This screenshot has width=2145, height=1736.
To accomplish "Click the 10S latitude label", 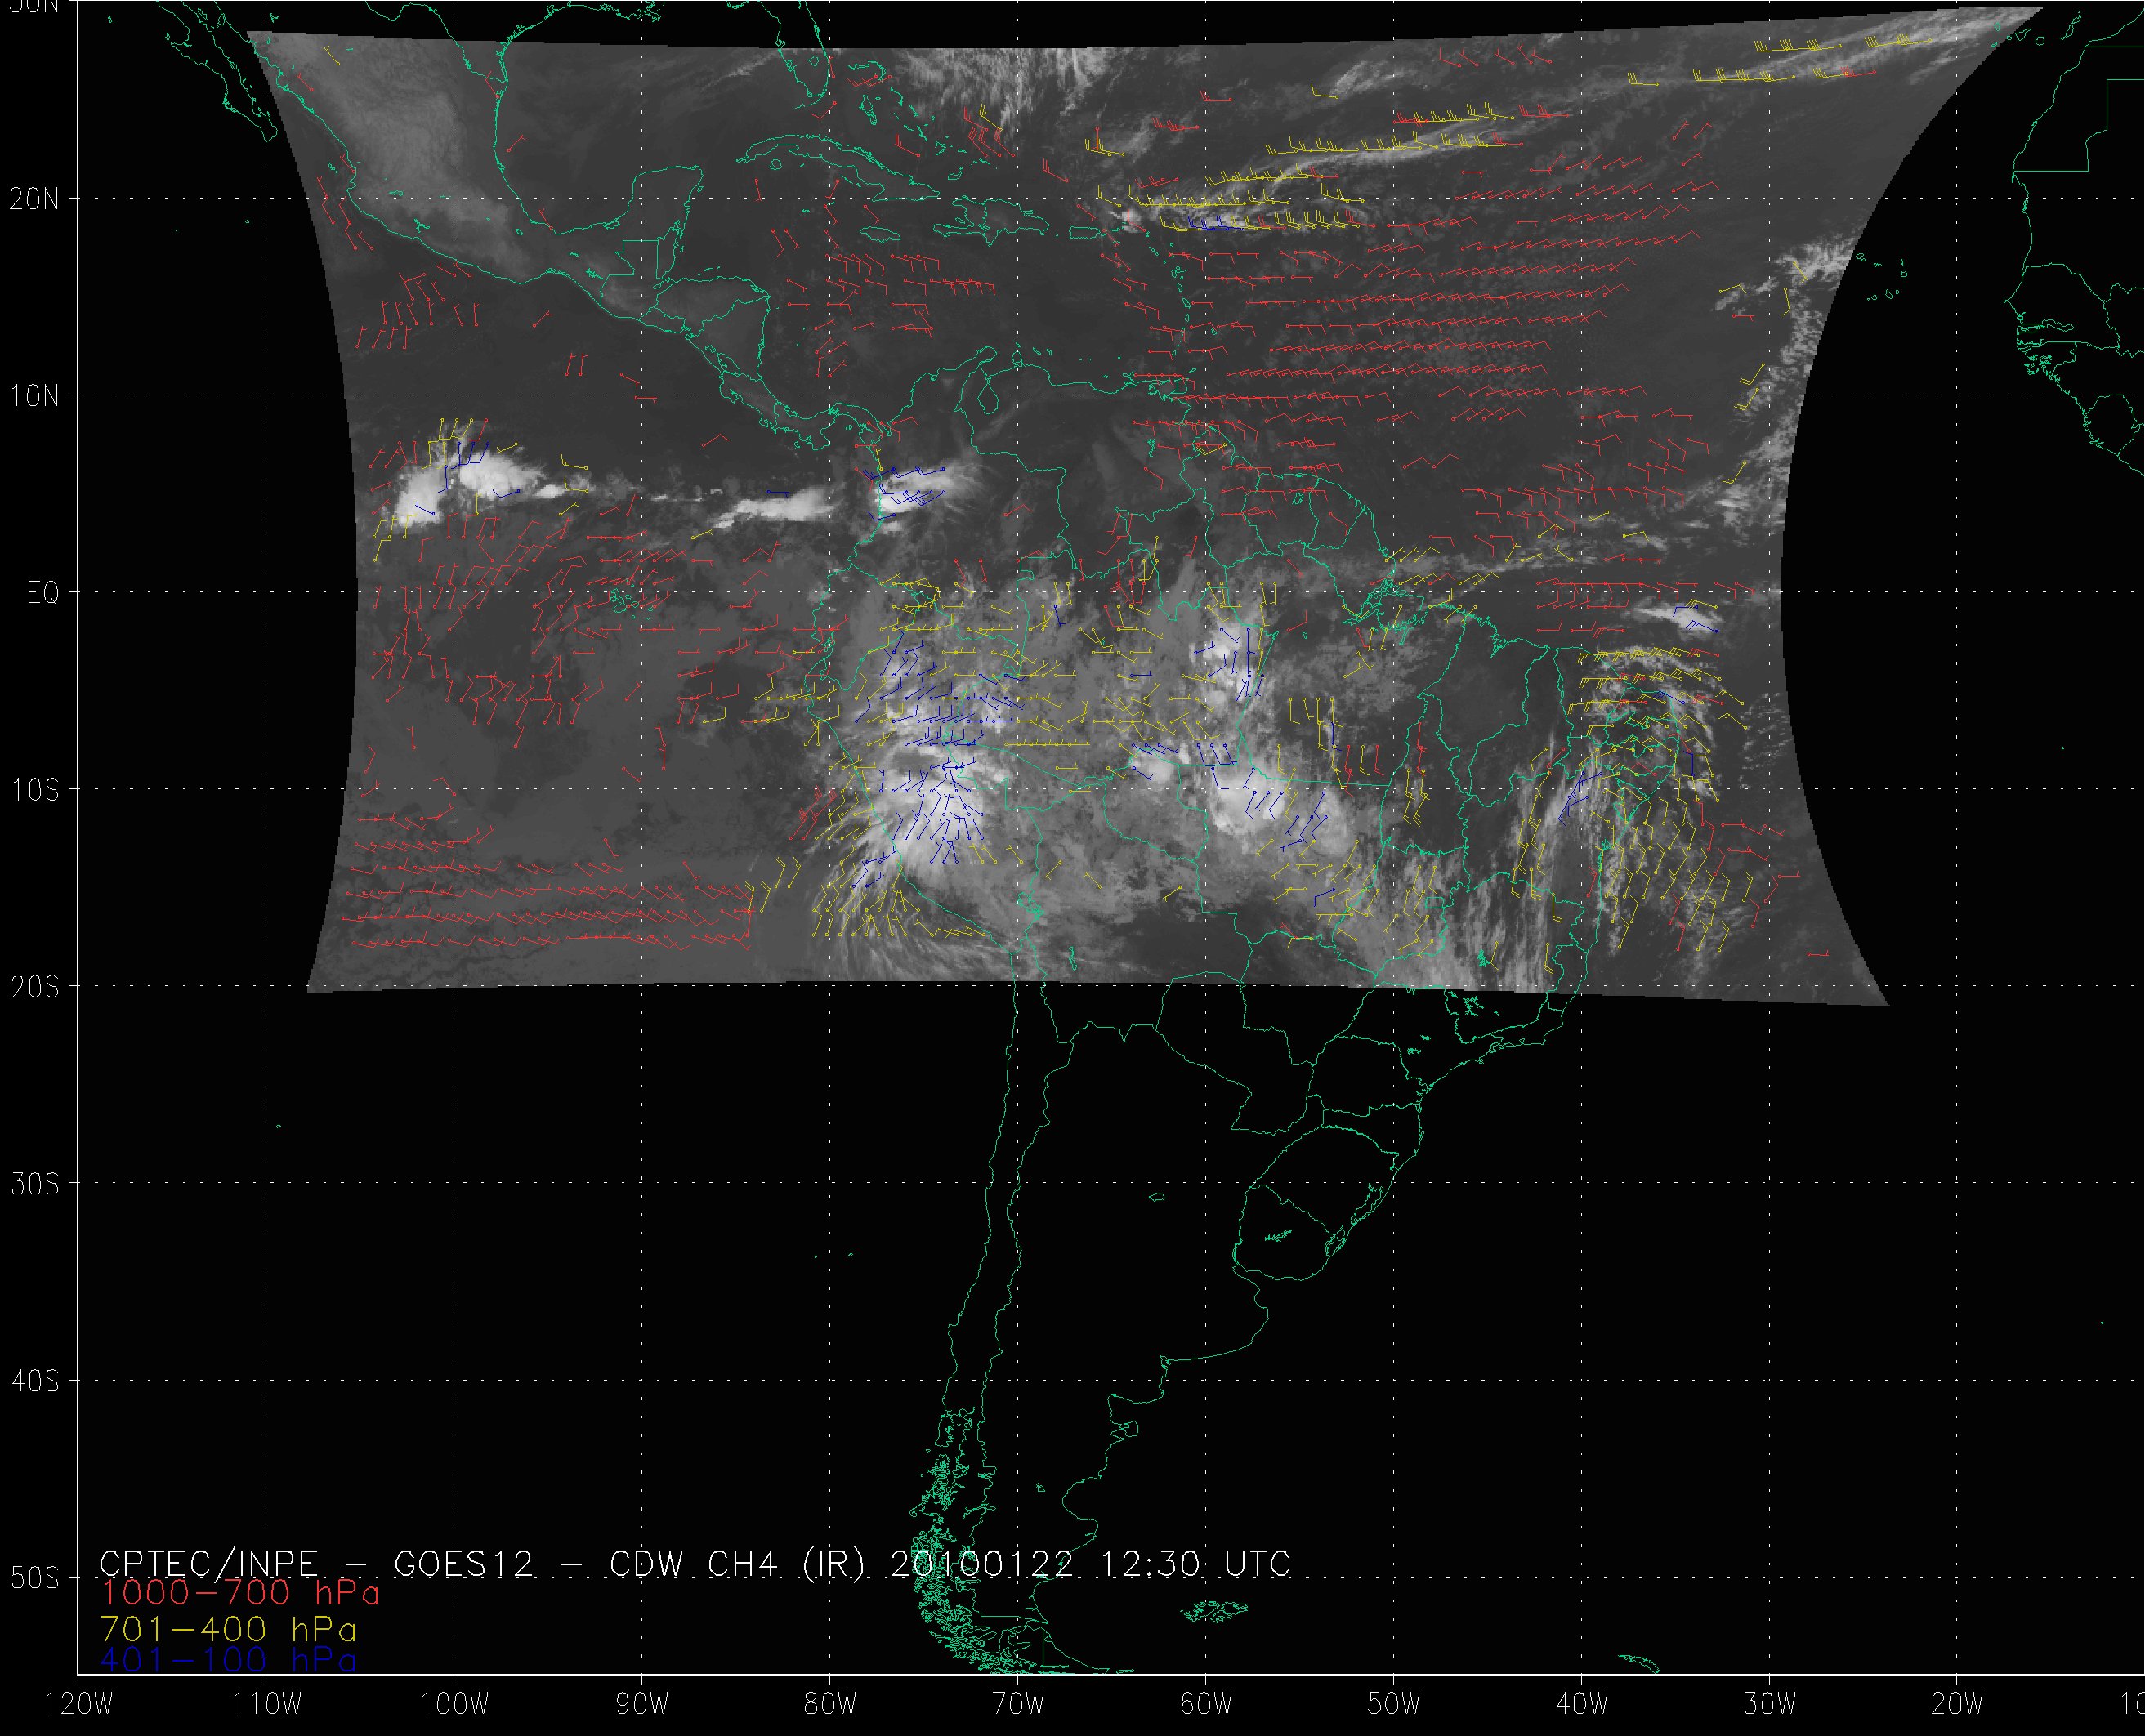I will click(x=35, y=790).
